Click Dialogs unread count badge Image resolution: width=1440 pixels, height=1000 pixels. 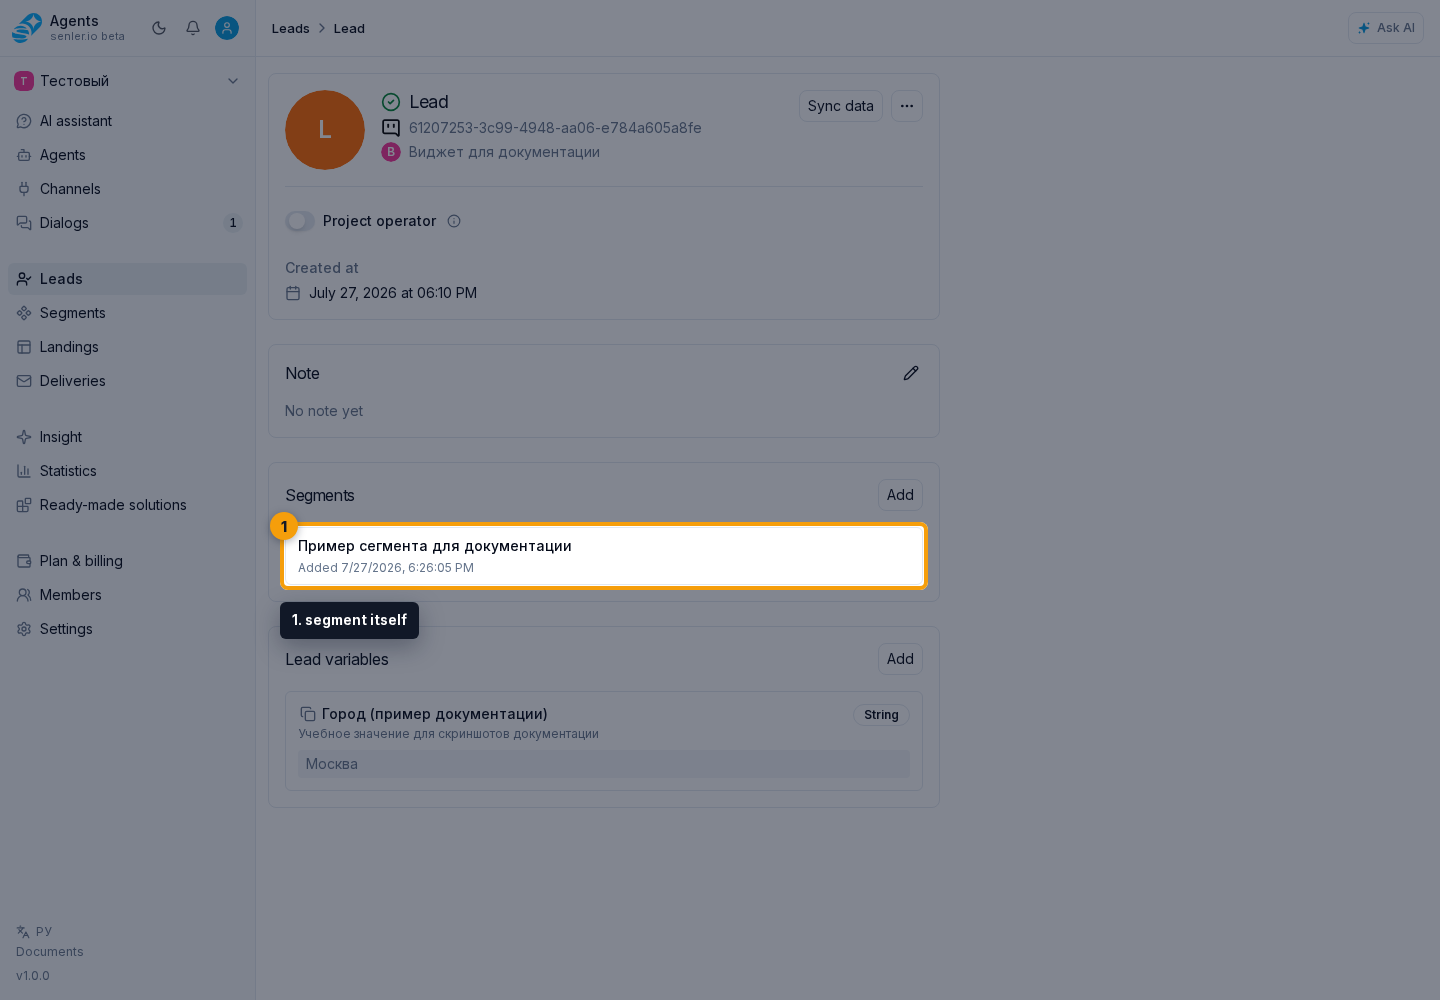pos(233,223)
